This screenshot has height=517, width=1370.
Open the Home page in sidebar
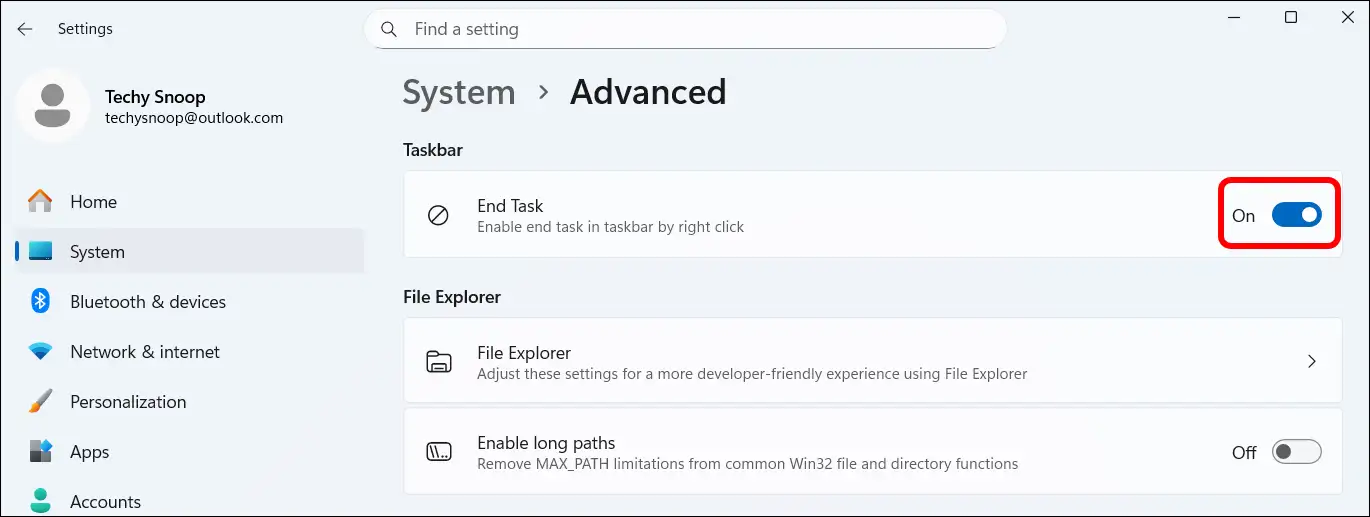click(x=190, y=202)
